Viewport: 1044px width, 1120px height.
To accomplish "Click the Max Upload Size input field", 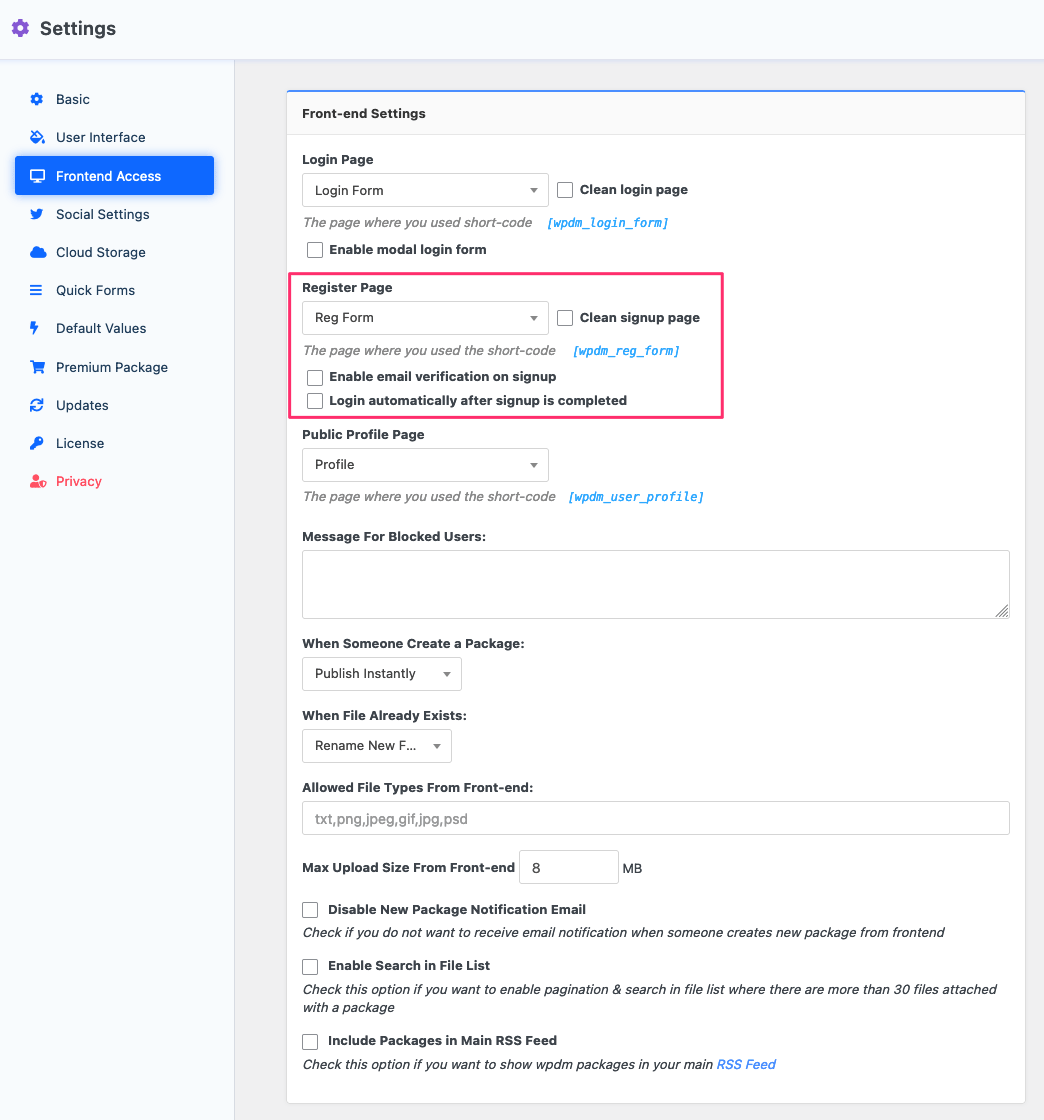I will [x=568, y=868].
